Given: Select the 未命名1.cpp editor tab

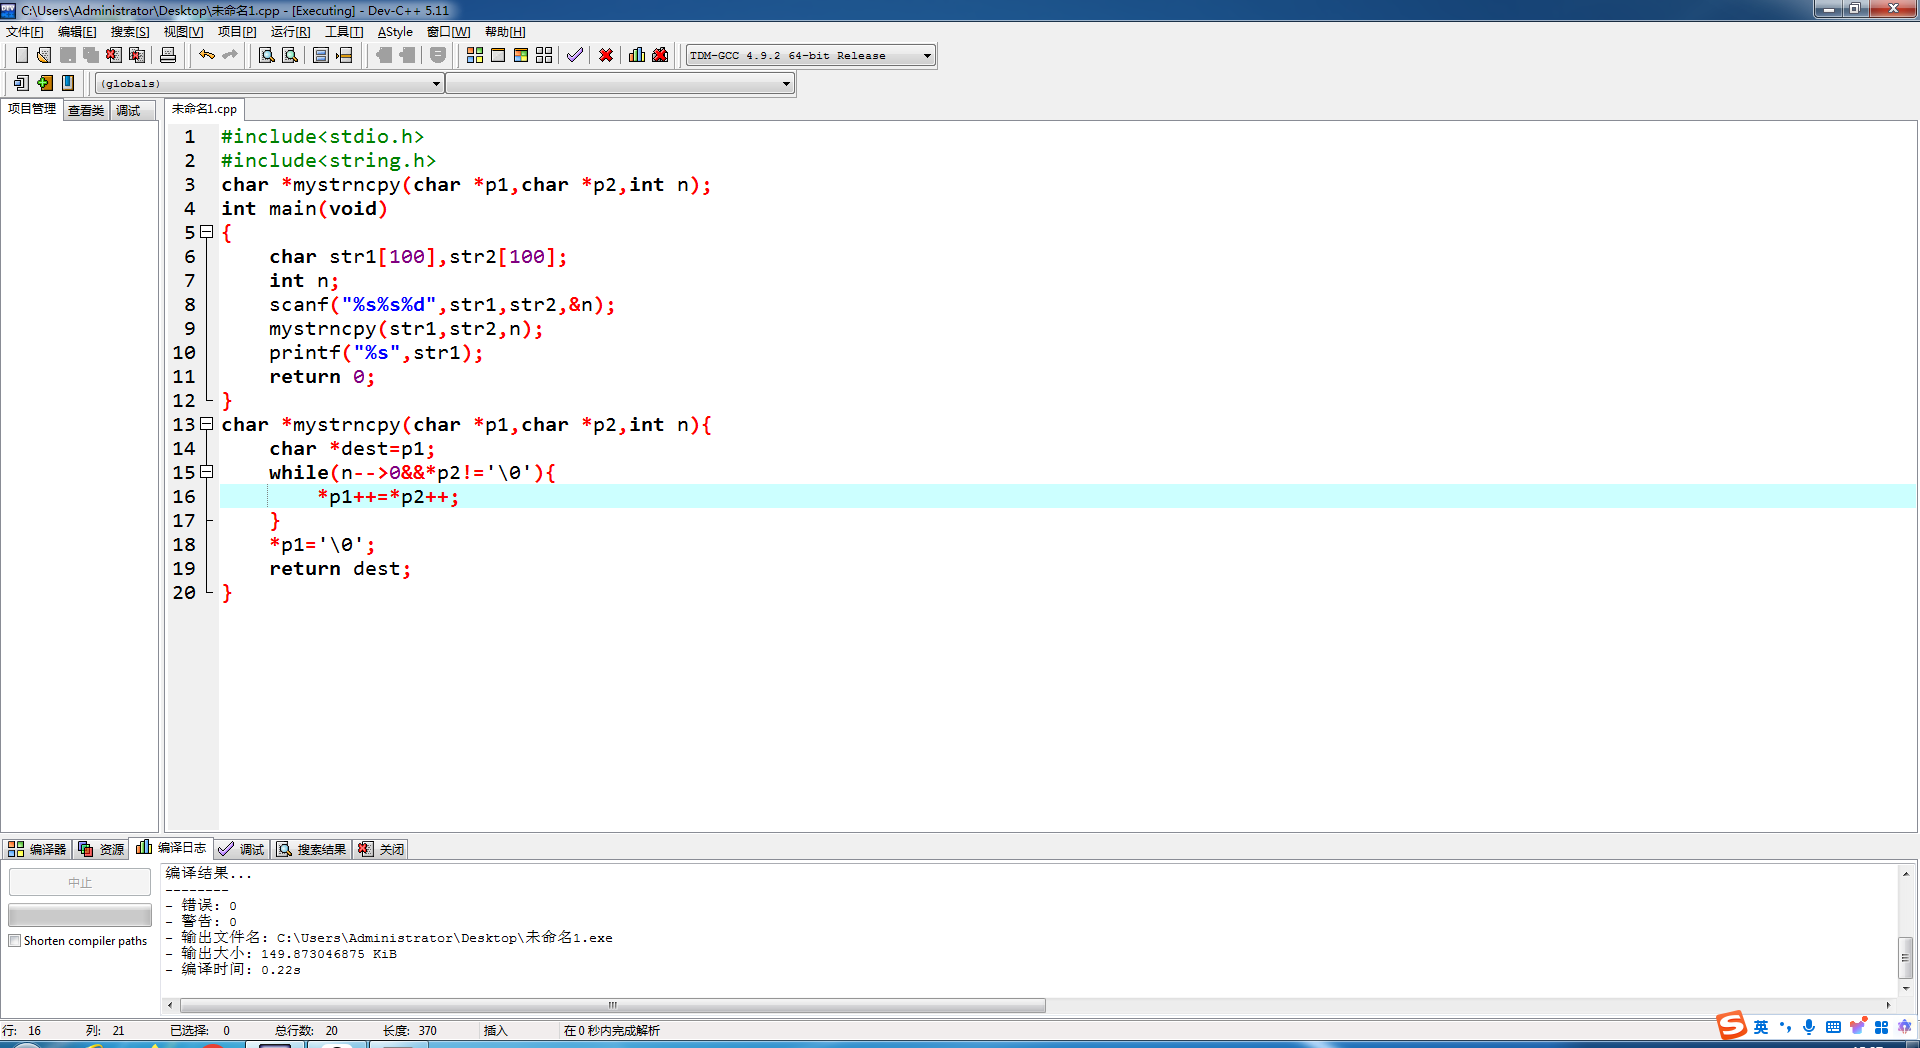Looking at the screenshot, I should click(204, 109).
